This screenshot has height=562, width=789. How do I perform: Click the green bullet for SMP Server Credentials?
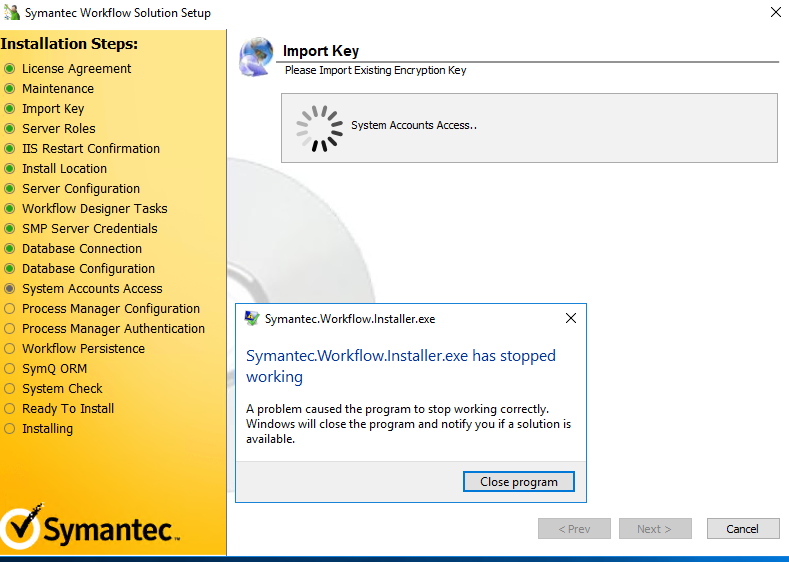coord(10,228)
